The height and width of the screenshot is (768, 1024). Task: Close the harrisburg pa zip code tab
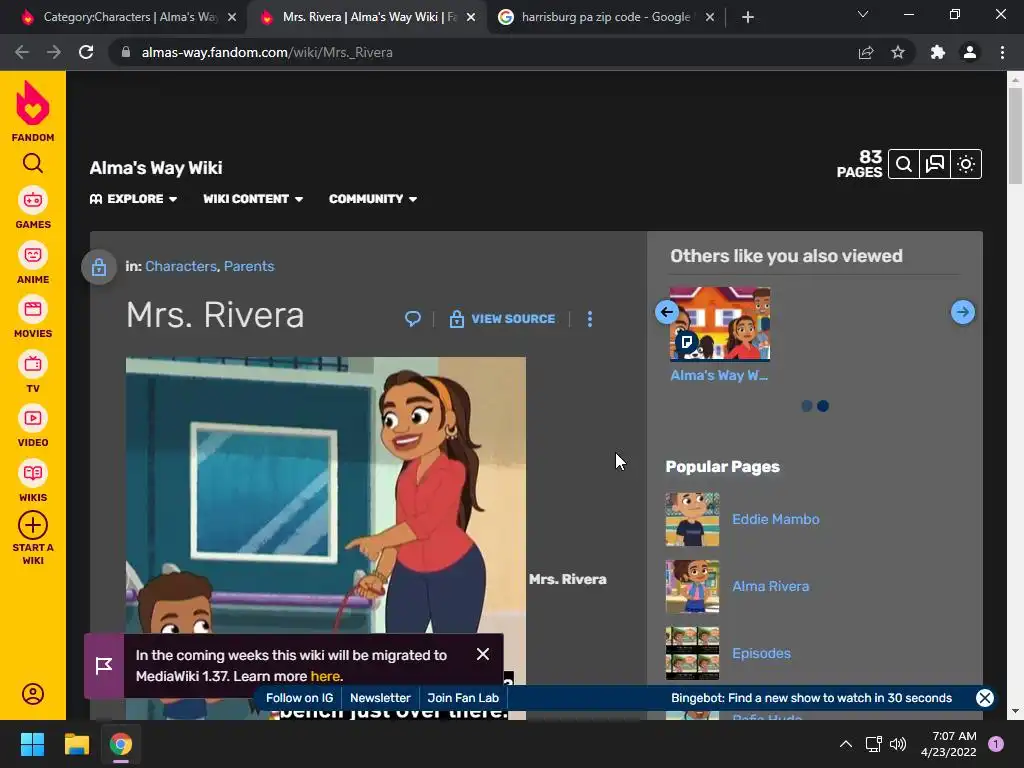pyautogui.click(x=710, y=17)
